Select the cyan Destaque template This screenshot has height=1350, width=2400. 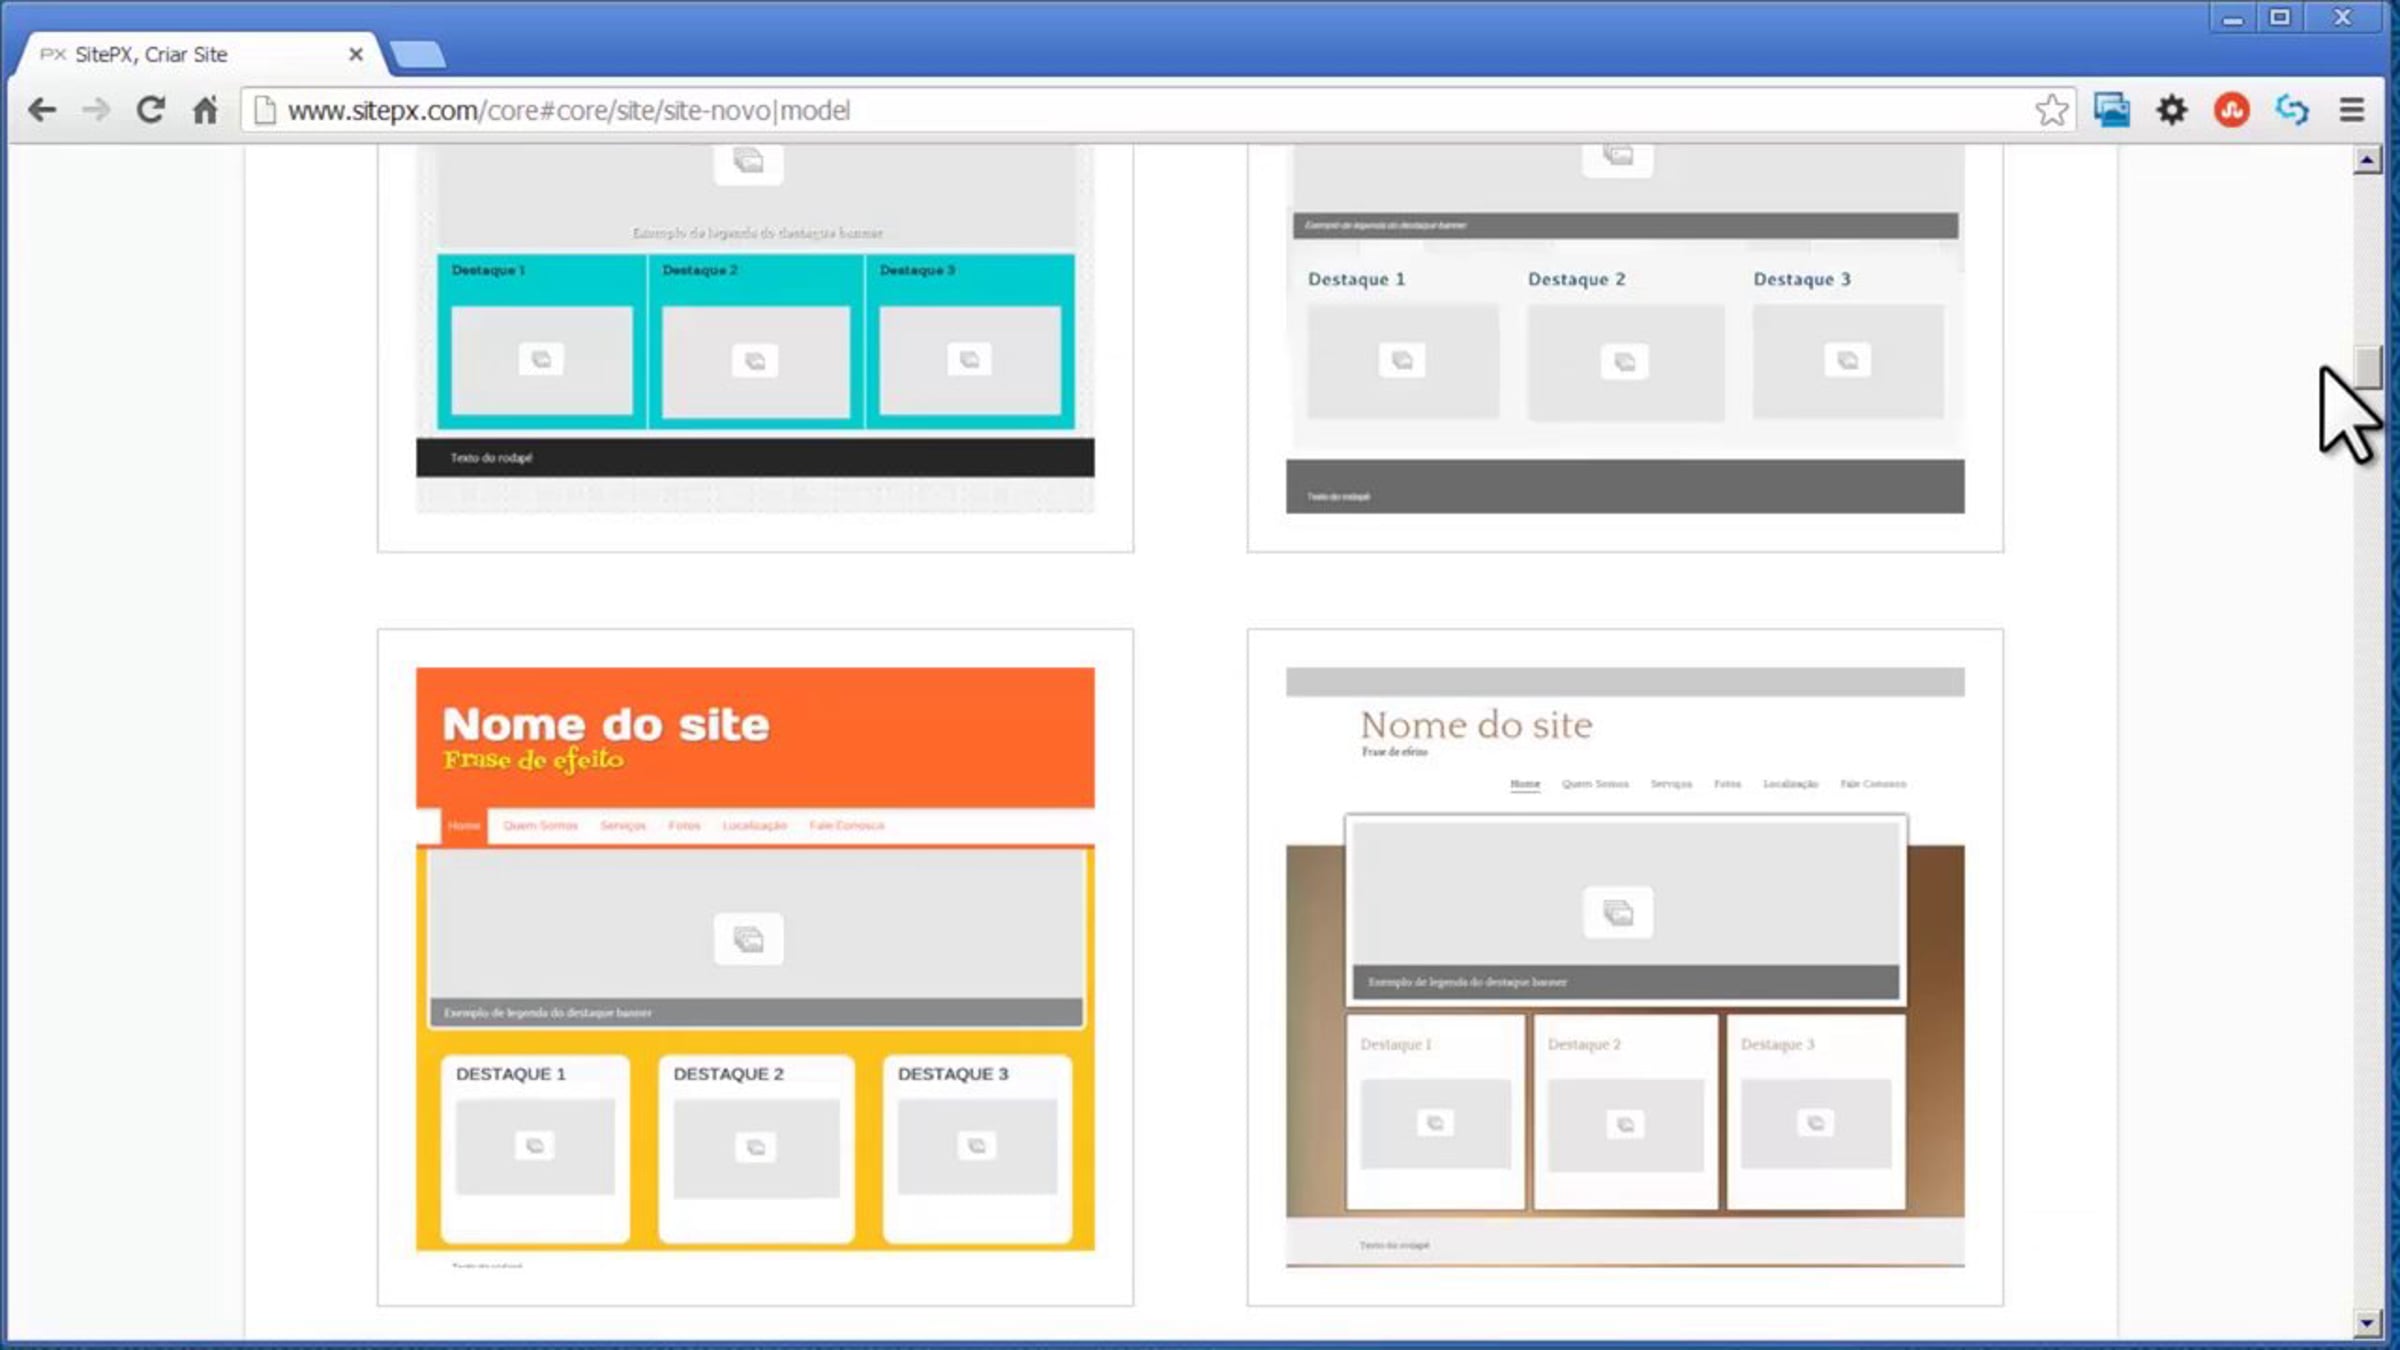(755, 340)
